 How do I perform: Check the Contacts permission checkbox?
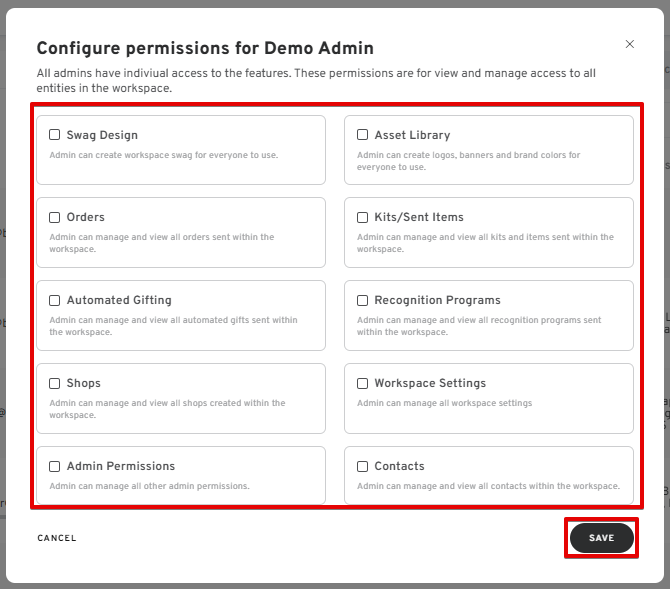[363, 466]
